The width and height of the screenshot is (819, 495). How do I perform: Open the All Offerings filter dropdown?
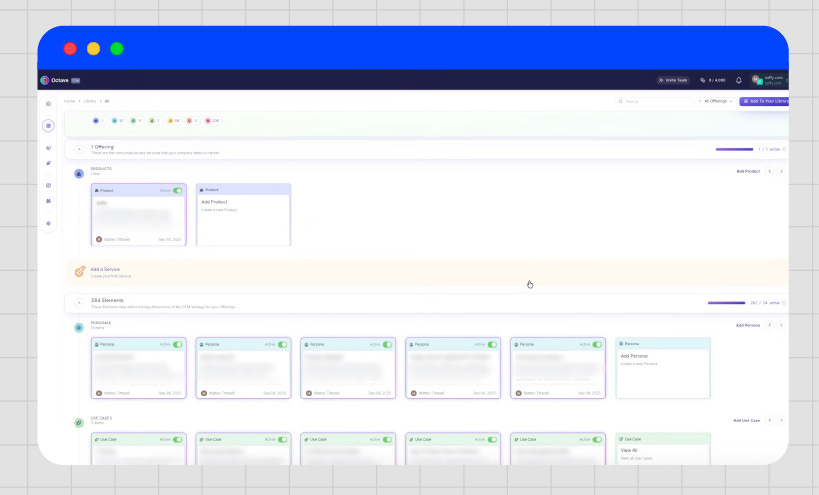pyautogui.click(x=715, y=101)
